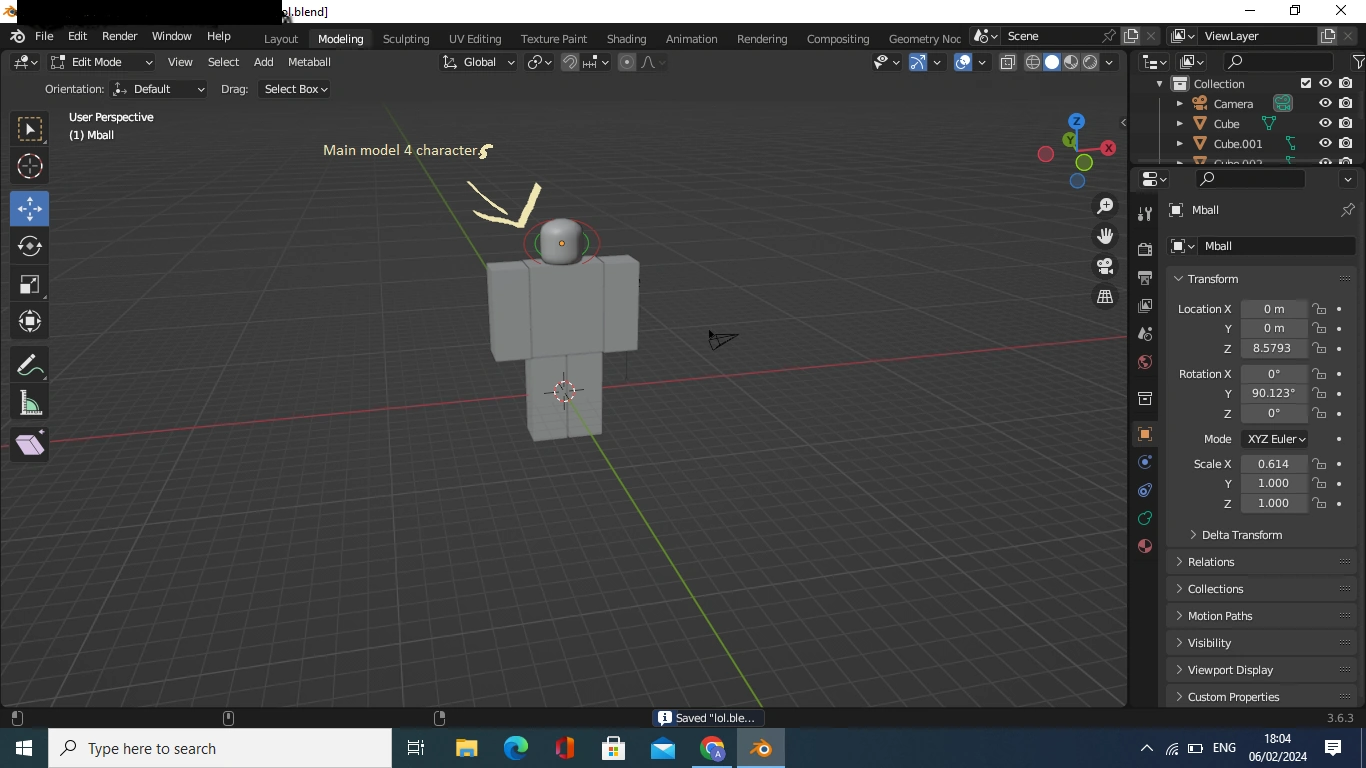
Task: Click the Cursor tool icon
Action: tap(30, 166)
